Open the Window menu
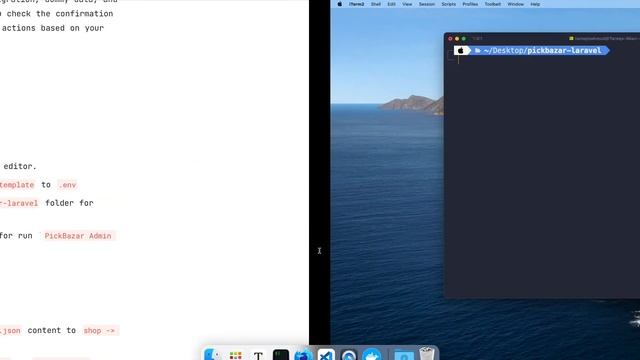Viewport: 640px width, 360px height. pos(516,4)
